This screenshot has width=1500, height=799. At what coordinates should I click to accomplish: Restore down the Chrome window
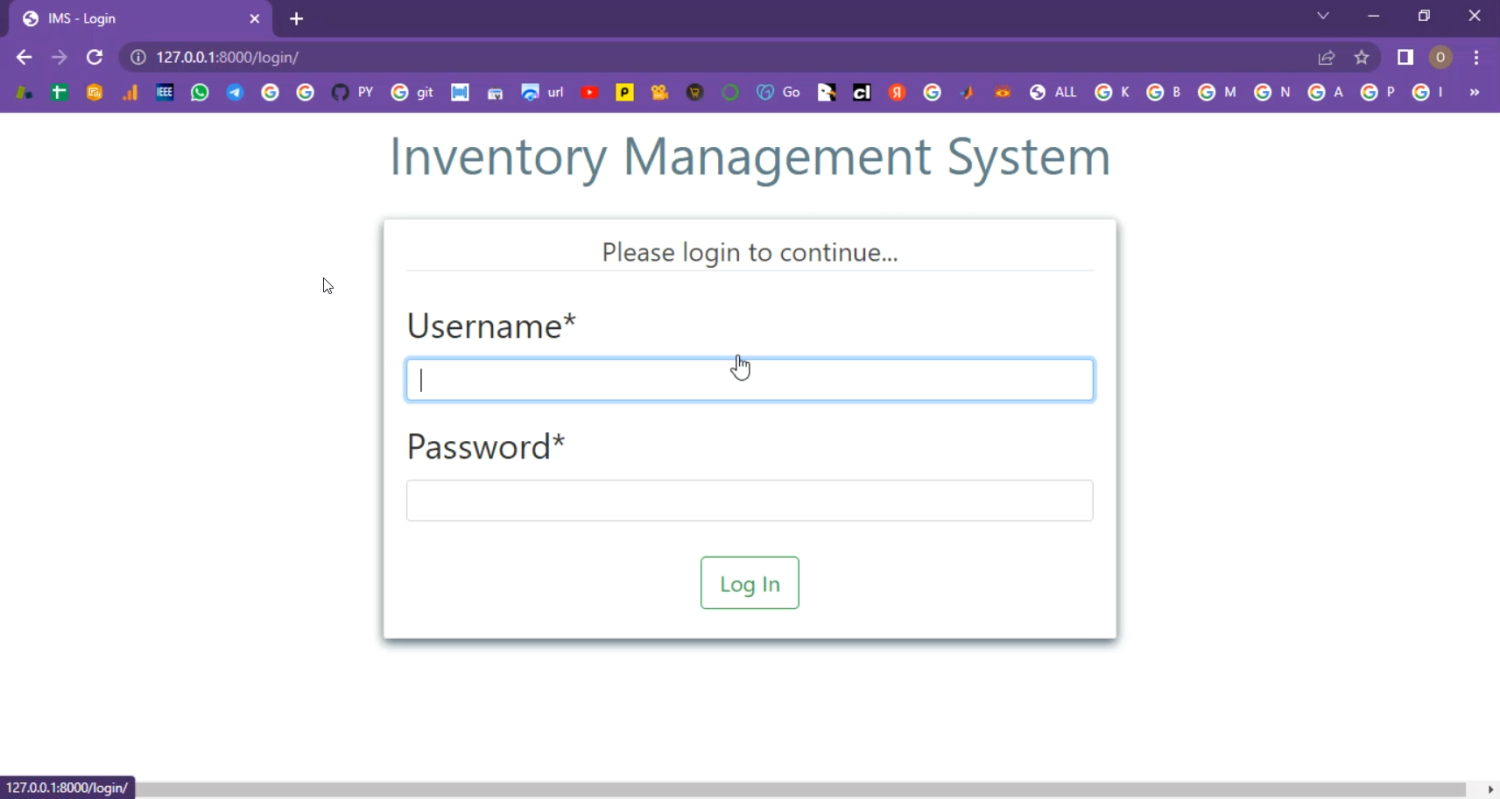pyautogui.click(x=1424, y=16)
